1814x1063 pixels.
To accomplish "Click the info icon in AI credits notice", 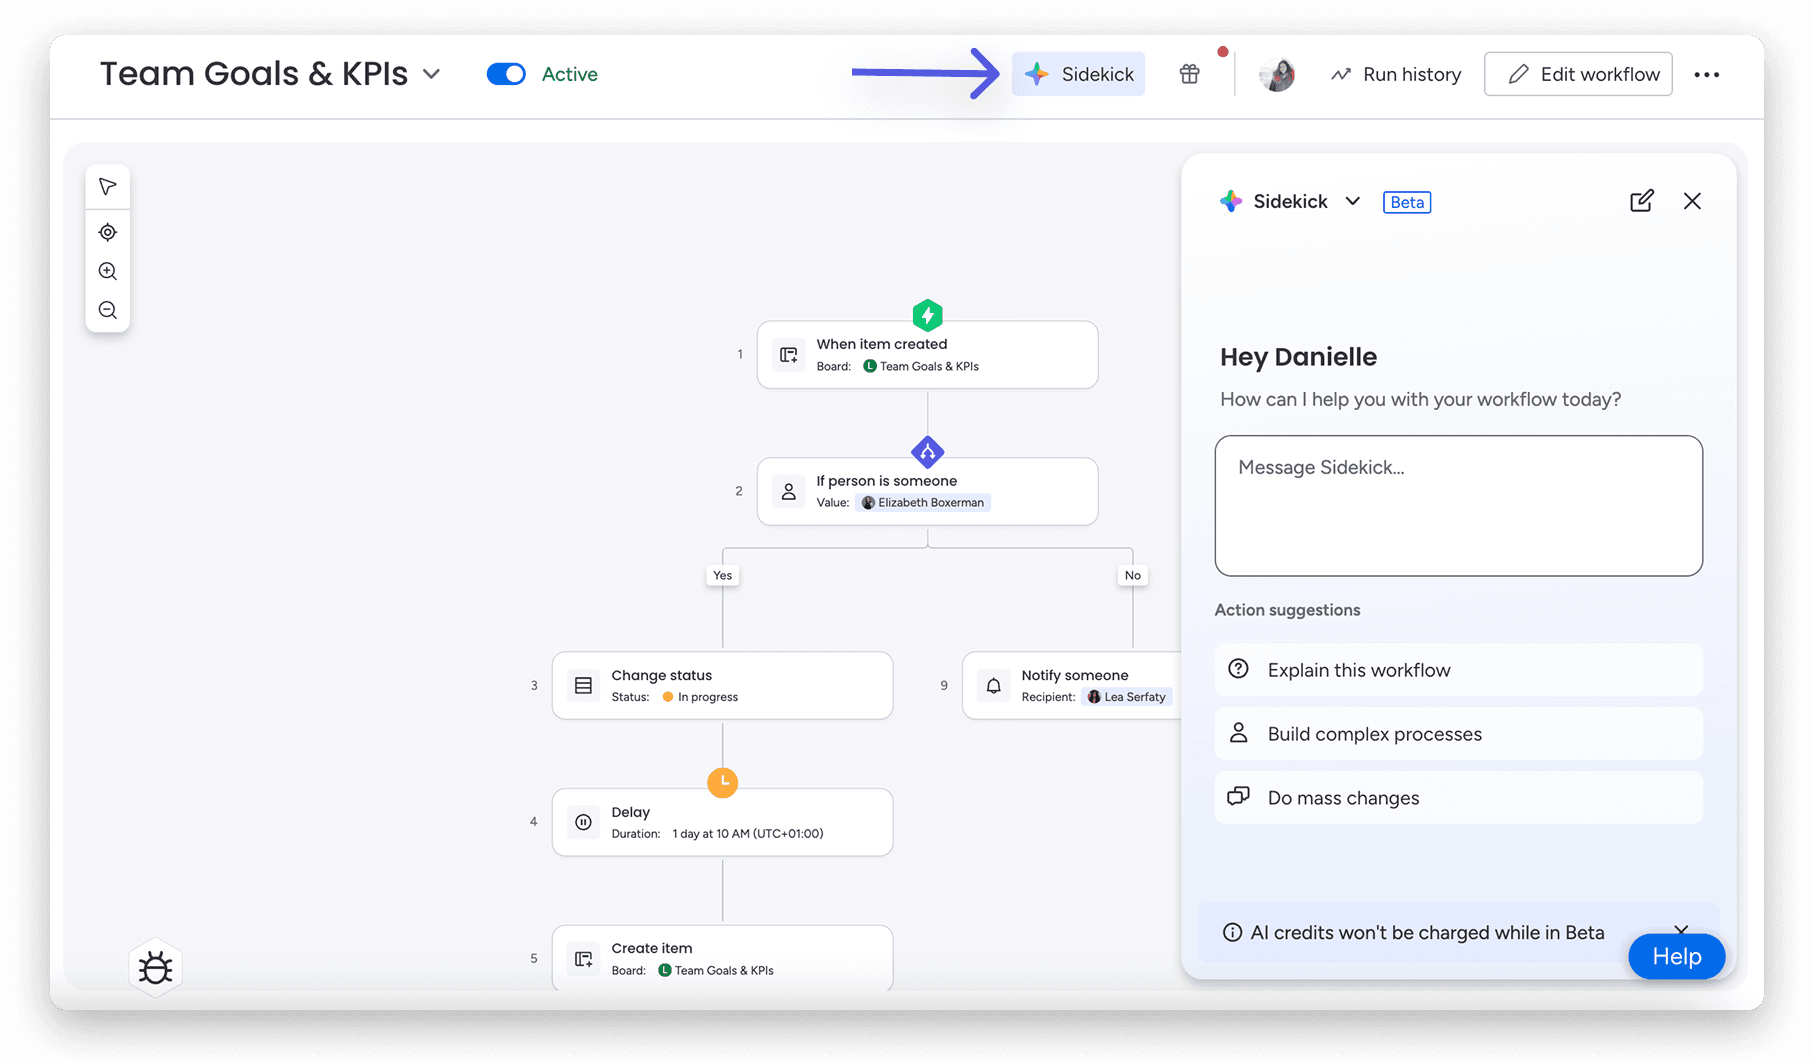I will click(x=1232, y=932).
